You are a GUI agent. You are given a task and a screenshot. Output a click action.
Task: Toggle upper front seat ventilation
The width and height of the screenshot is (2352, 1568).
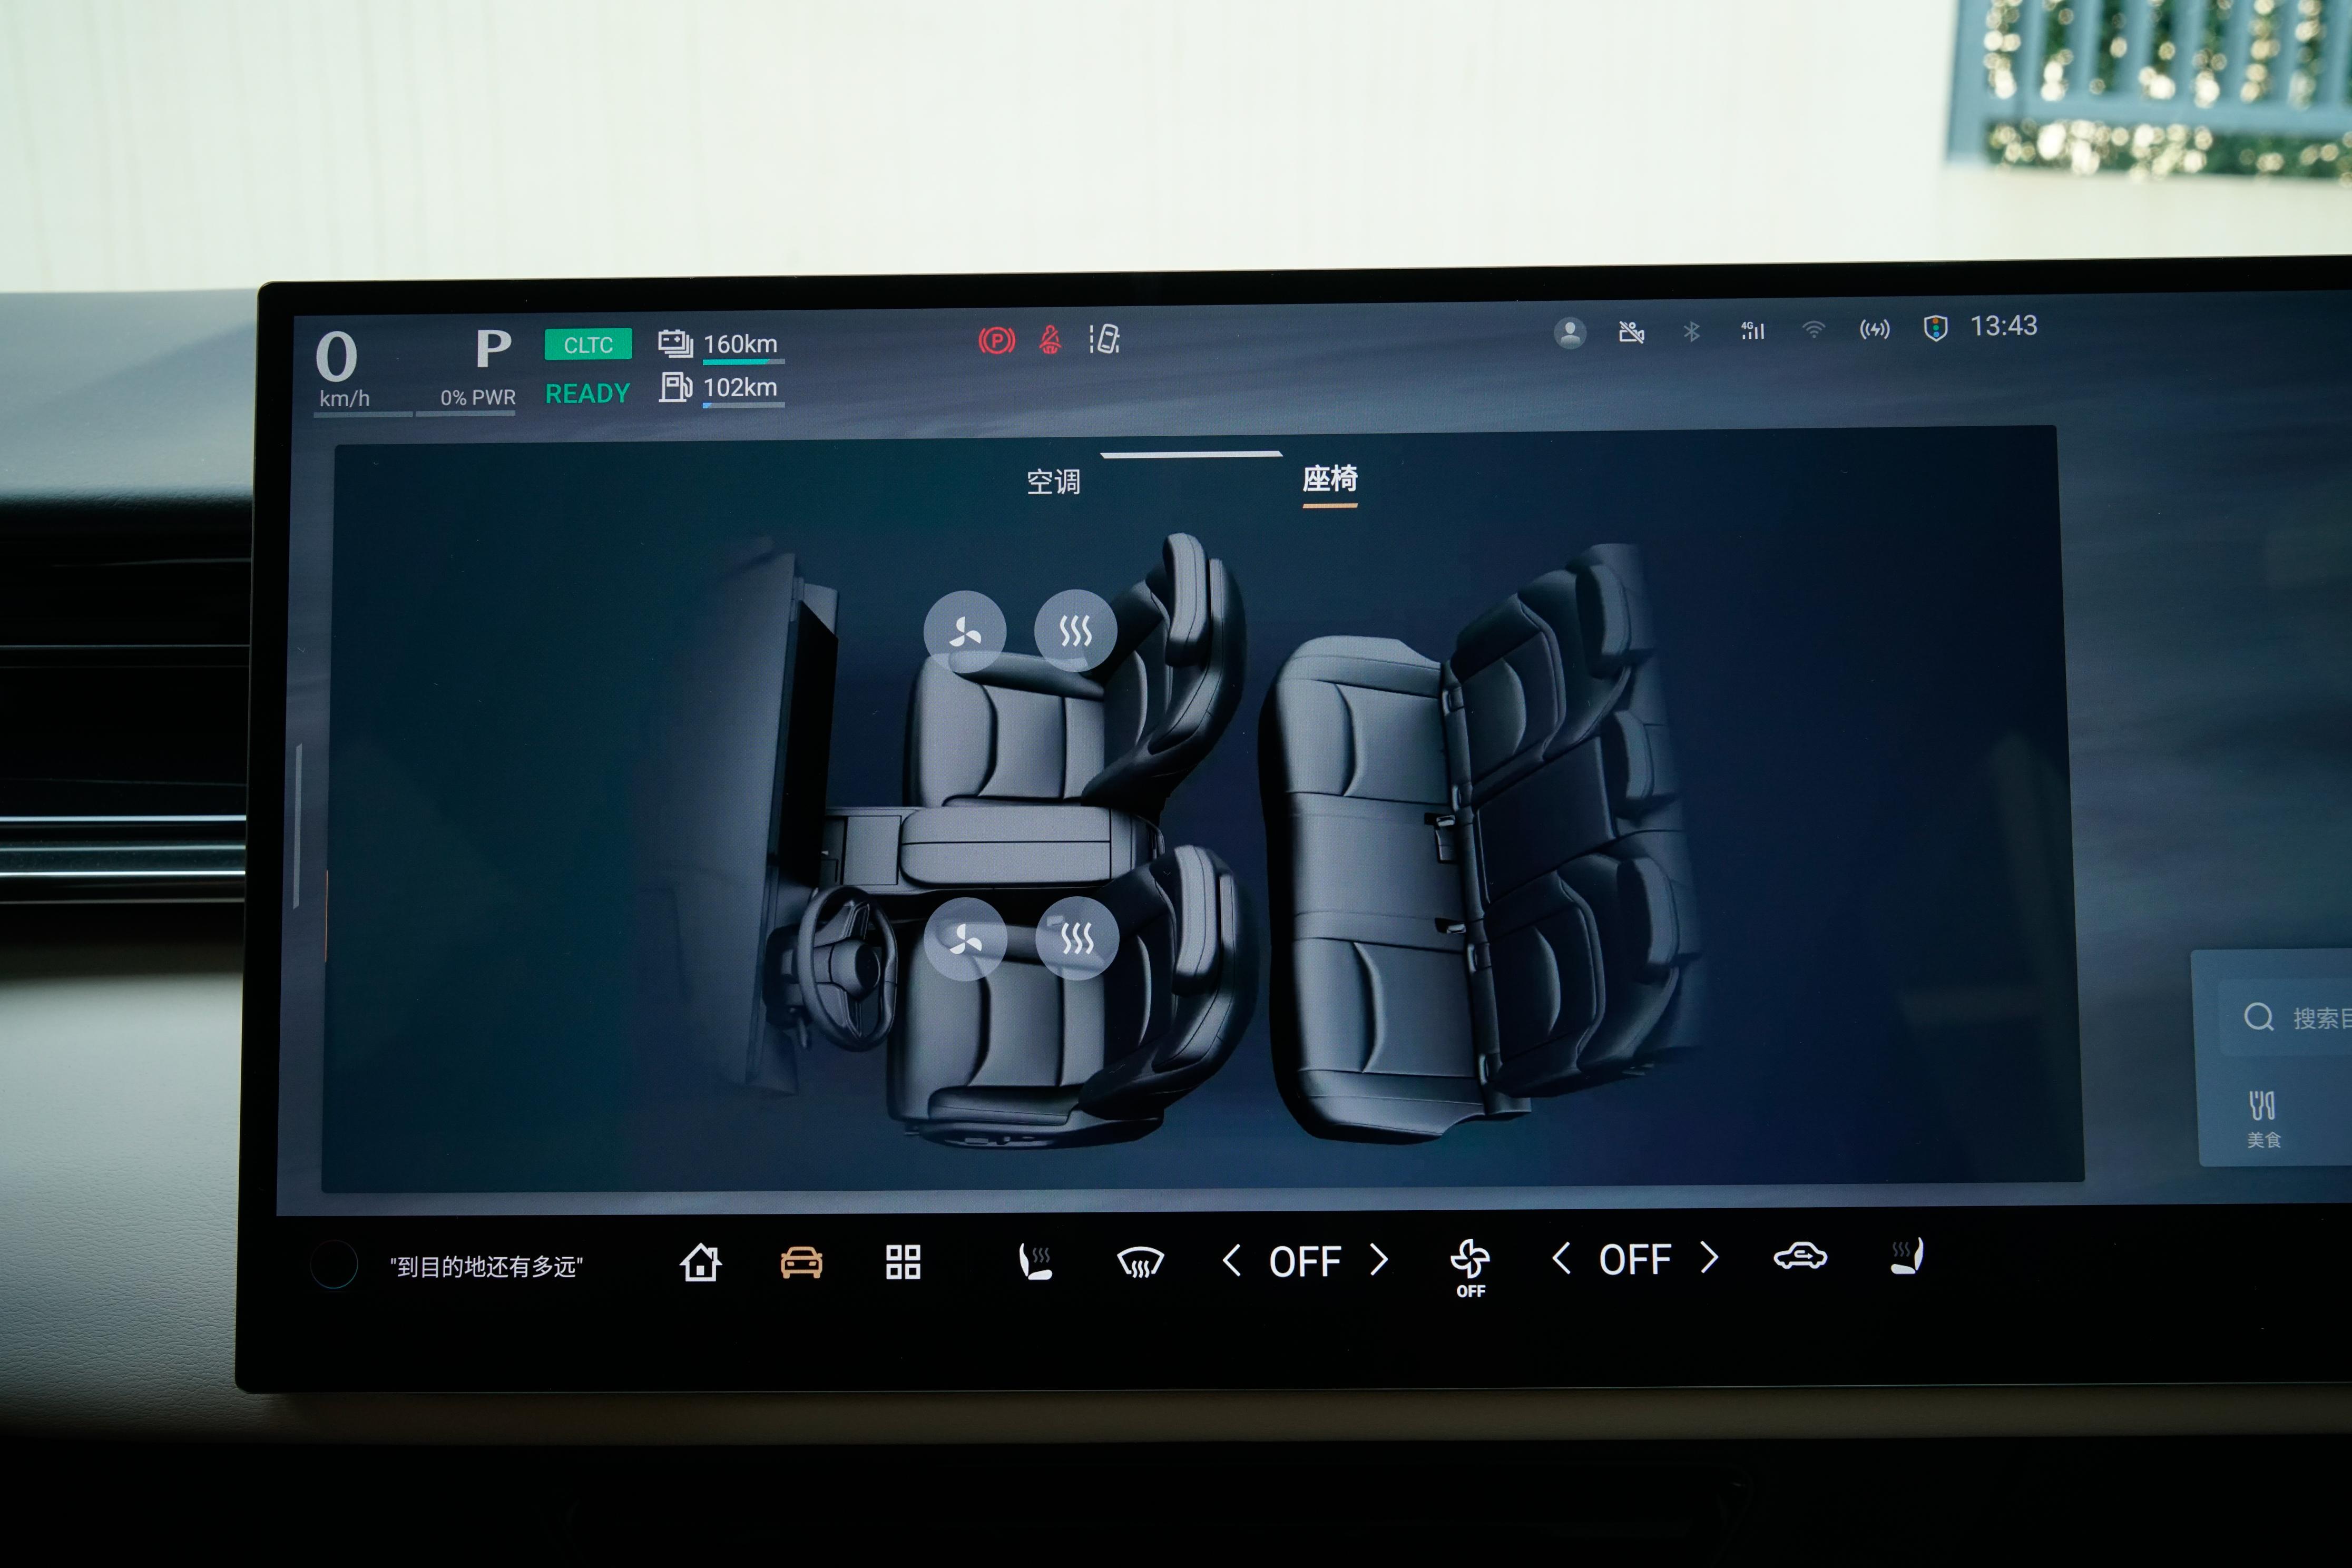pos(965,632)
